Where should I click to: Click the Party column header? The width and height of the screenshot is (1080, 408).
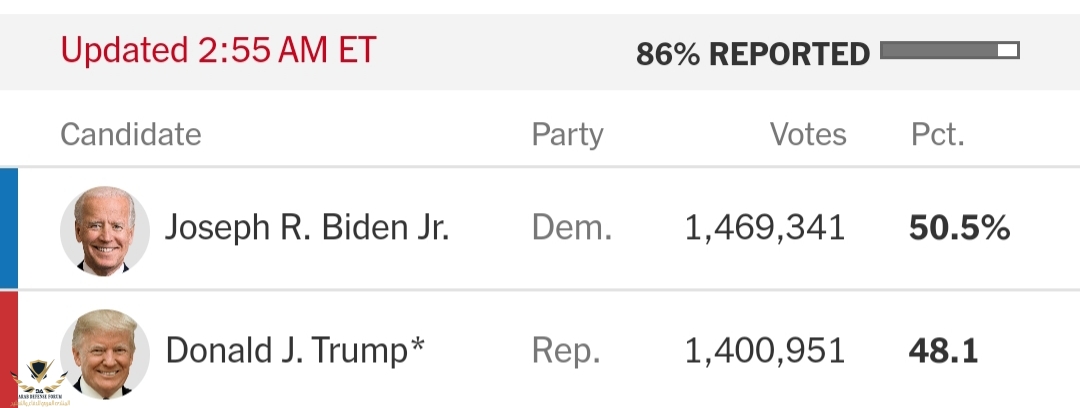[x=568, y=135]
